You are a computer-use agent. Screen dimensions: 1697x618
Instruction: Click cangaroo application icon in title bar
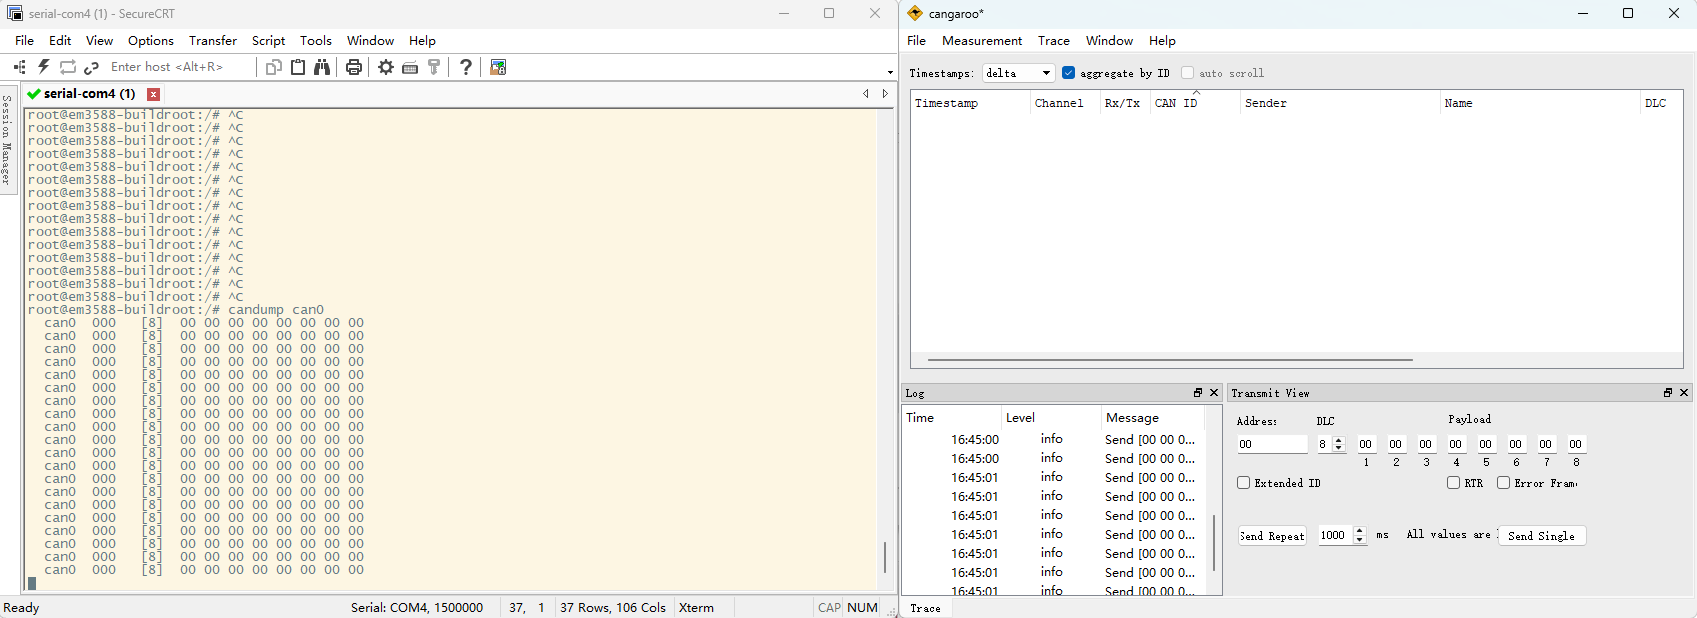click(915, 13)
